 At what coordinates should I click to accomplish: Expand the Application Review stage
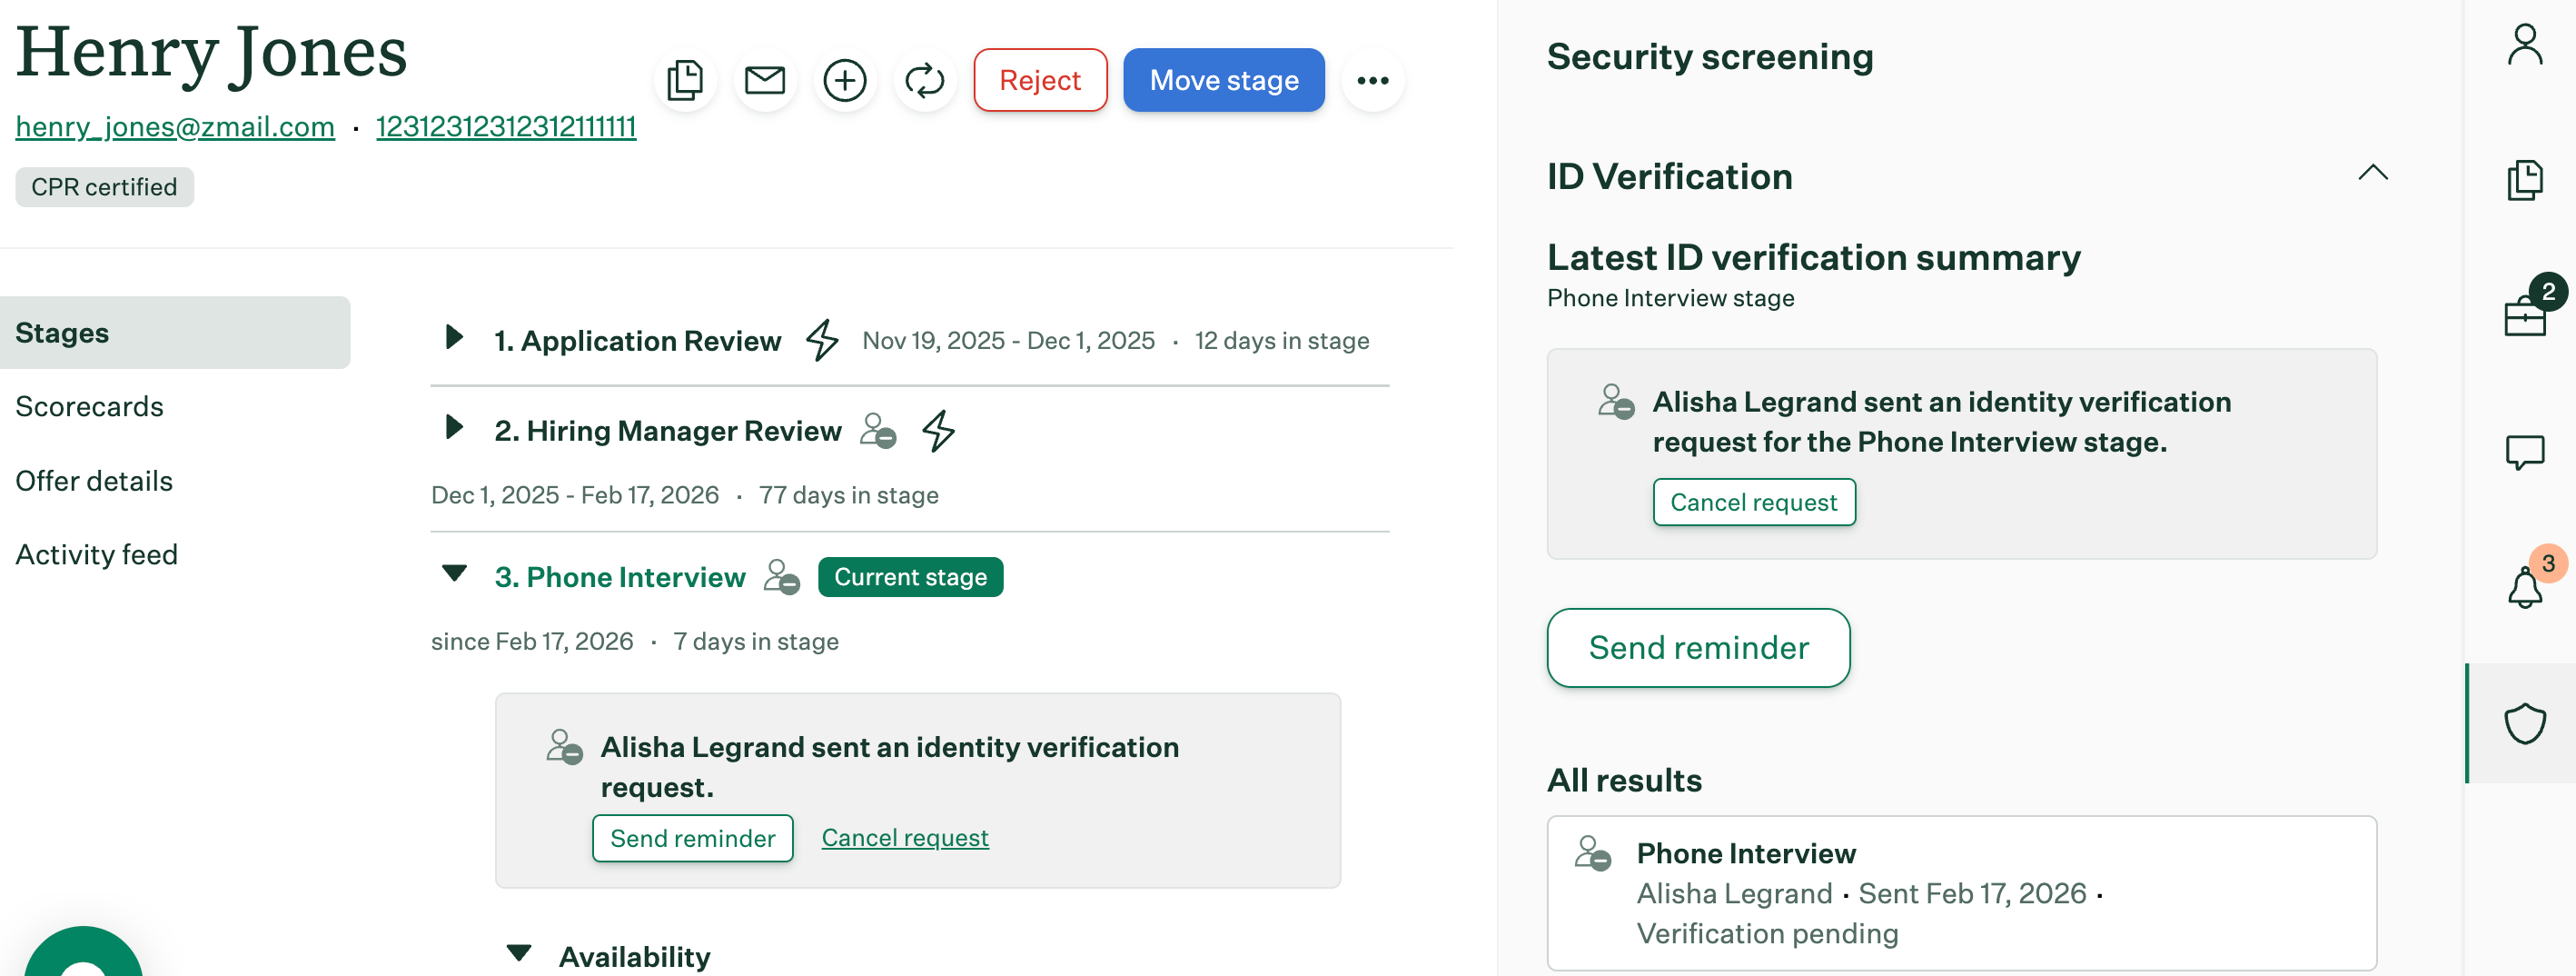click(454, 337)
